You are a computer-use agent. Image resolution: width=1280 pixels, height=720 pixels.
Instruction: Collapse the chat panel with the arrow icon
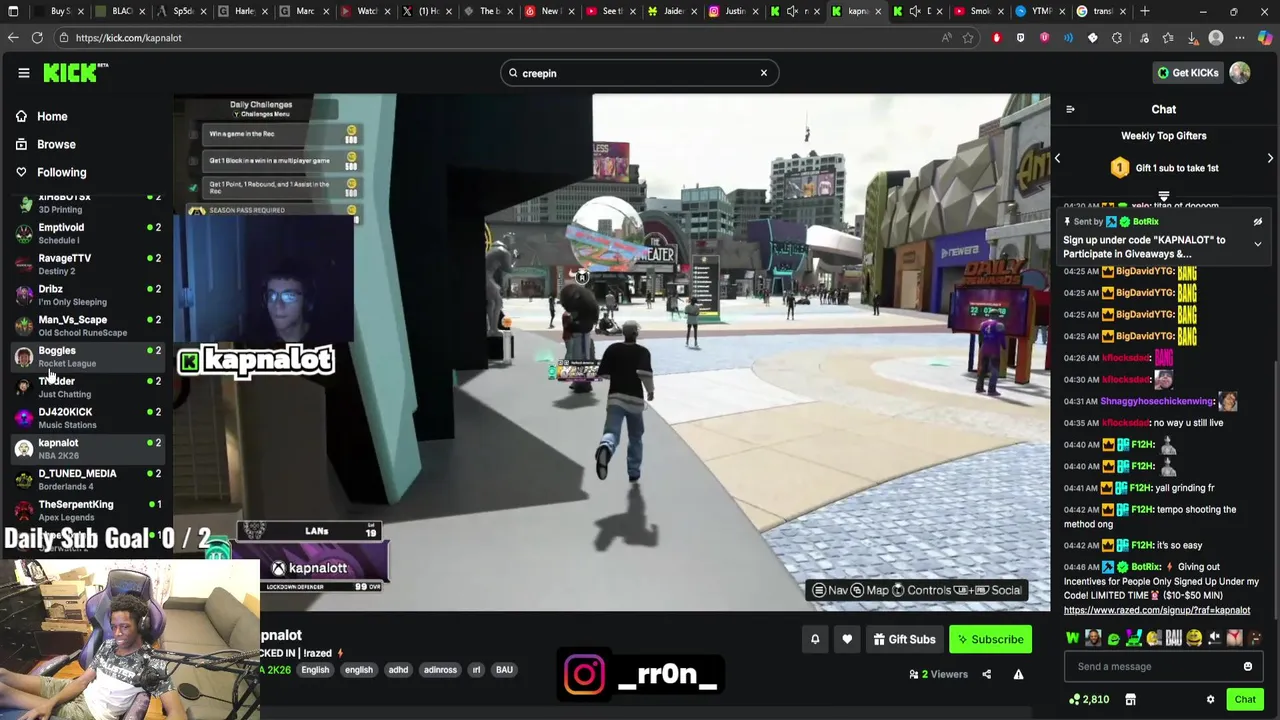click(x=1070, y=109)
